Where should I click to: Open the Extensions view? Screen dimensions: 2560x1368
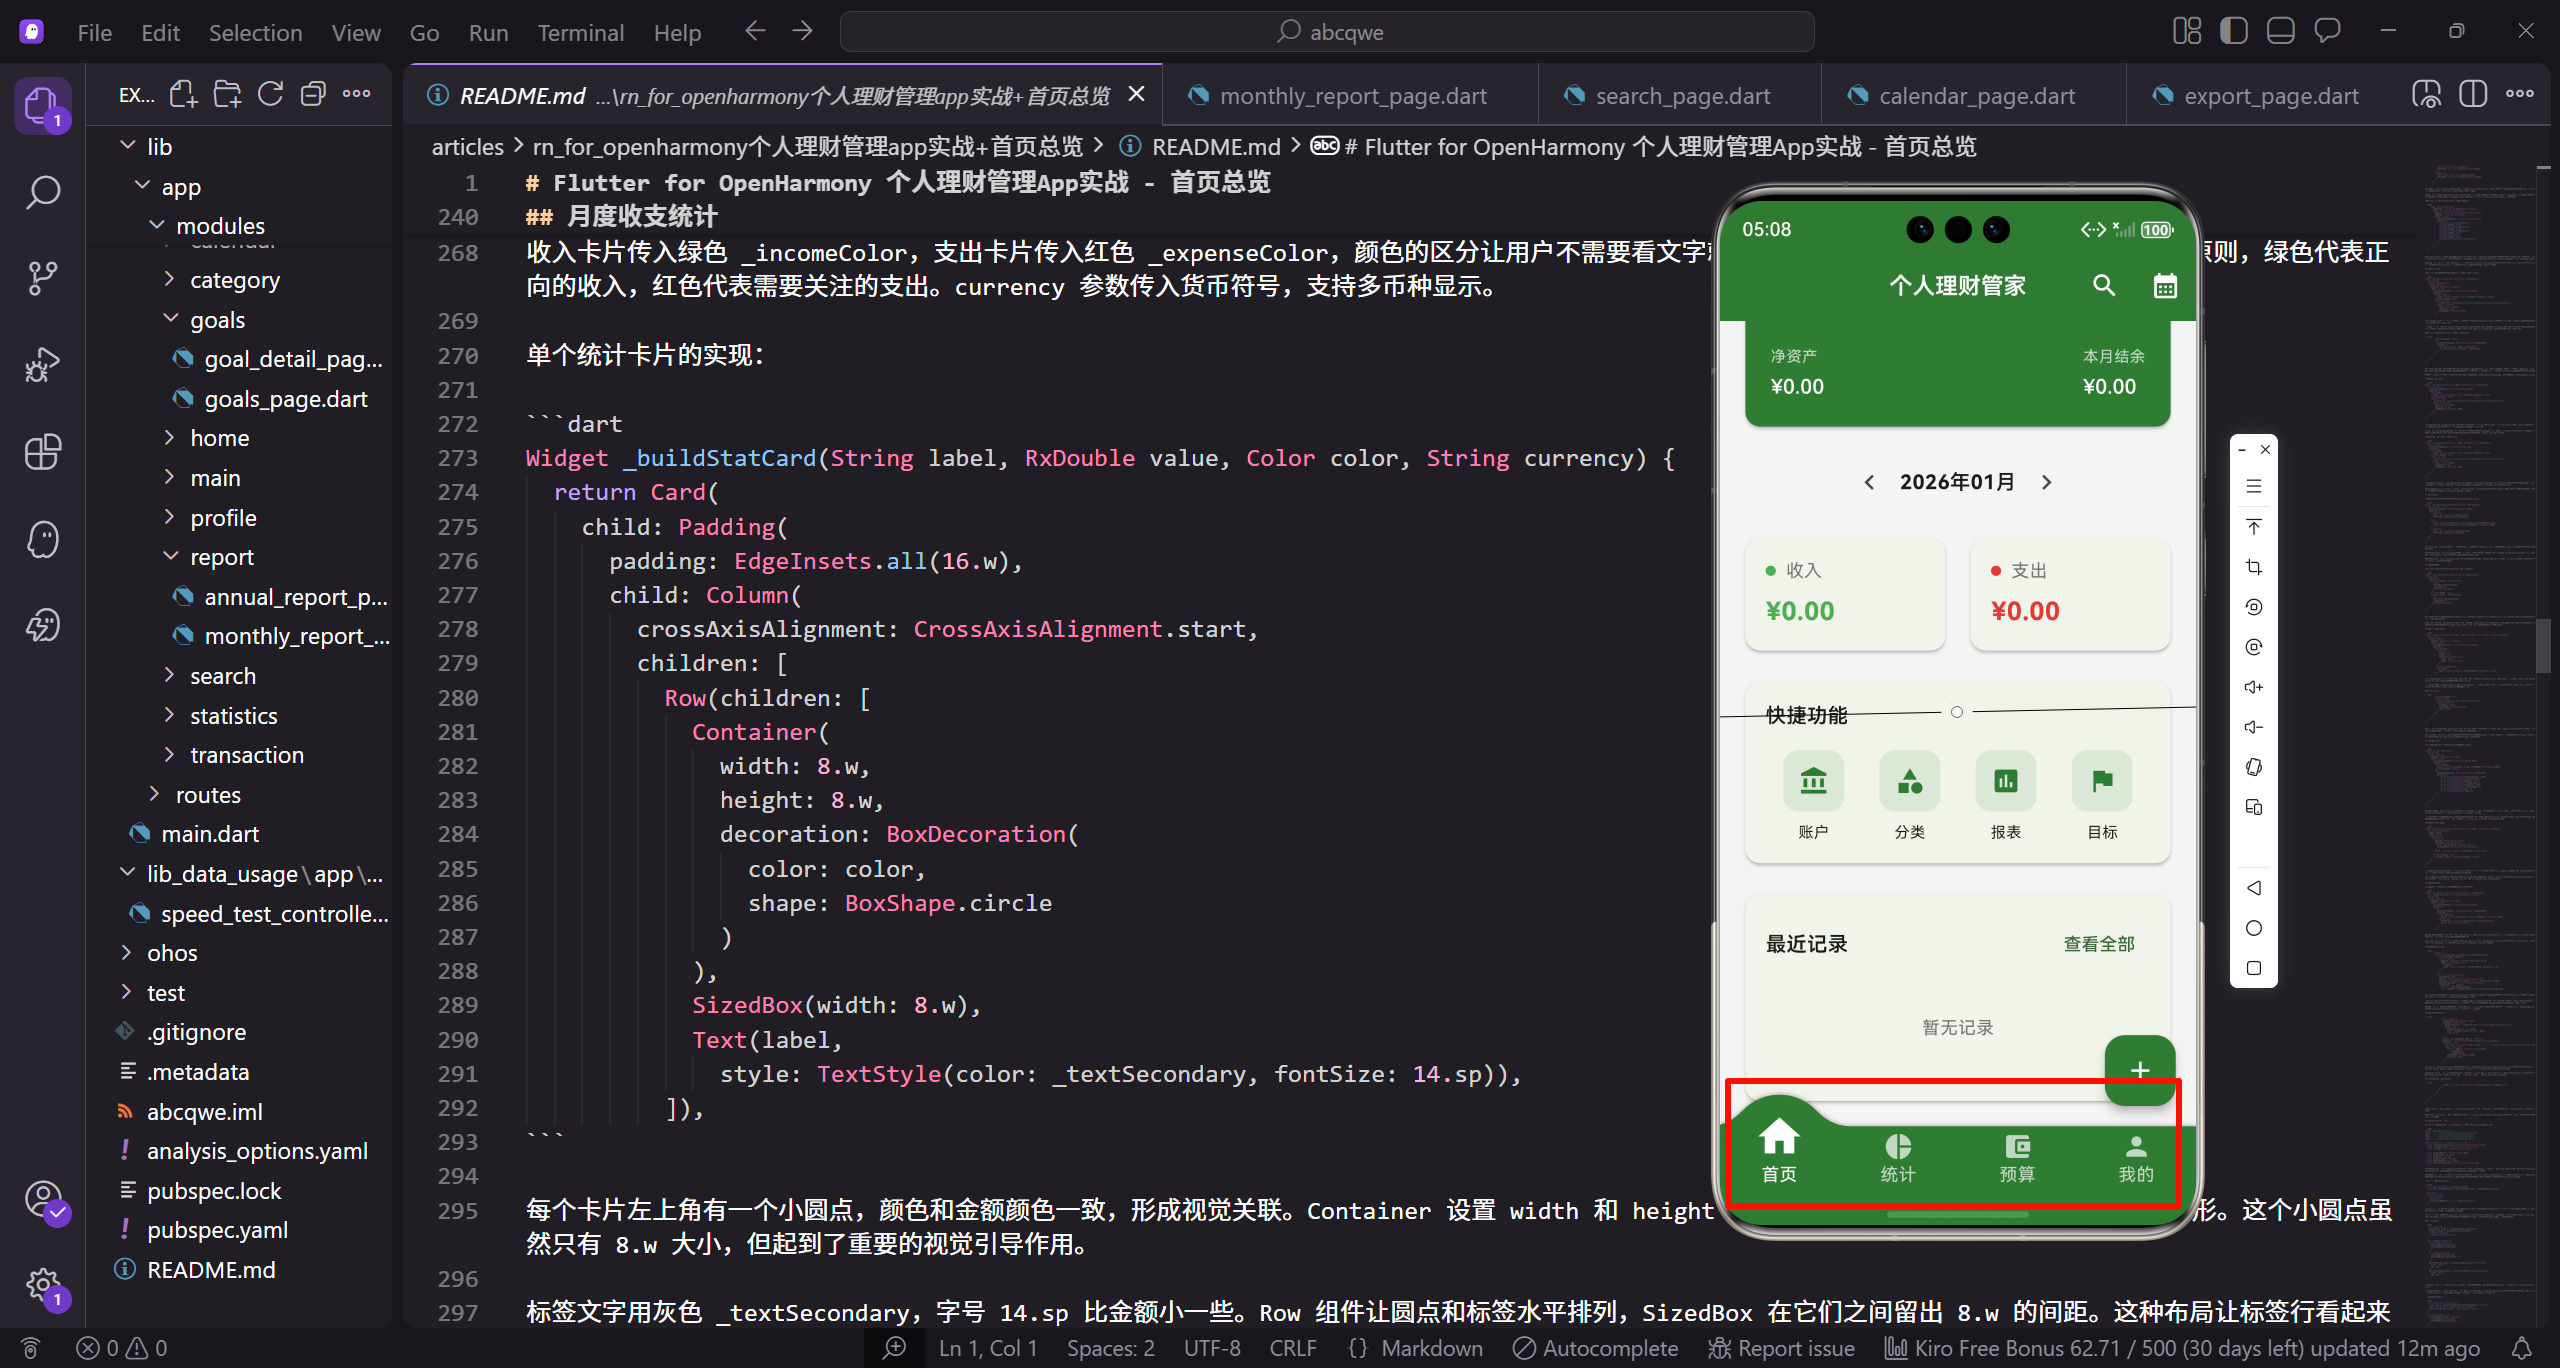[x=42, y=452]
